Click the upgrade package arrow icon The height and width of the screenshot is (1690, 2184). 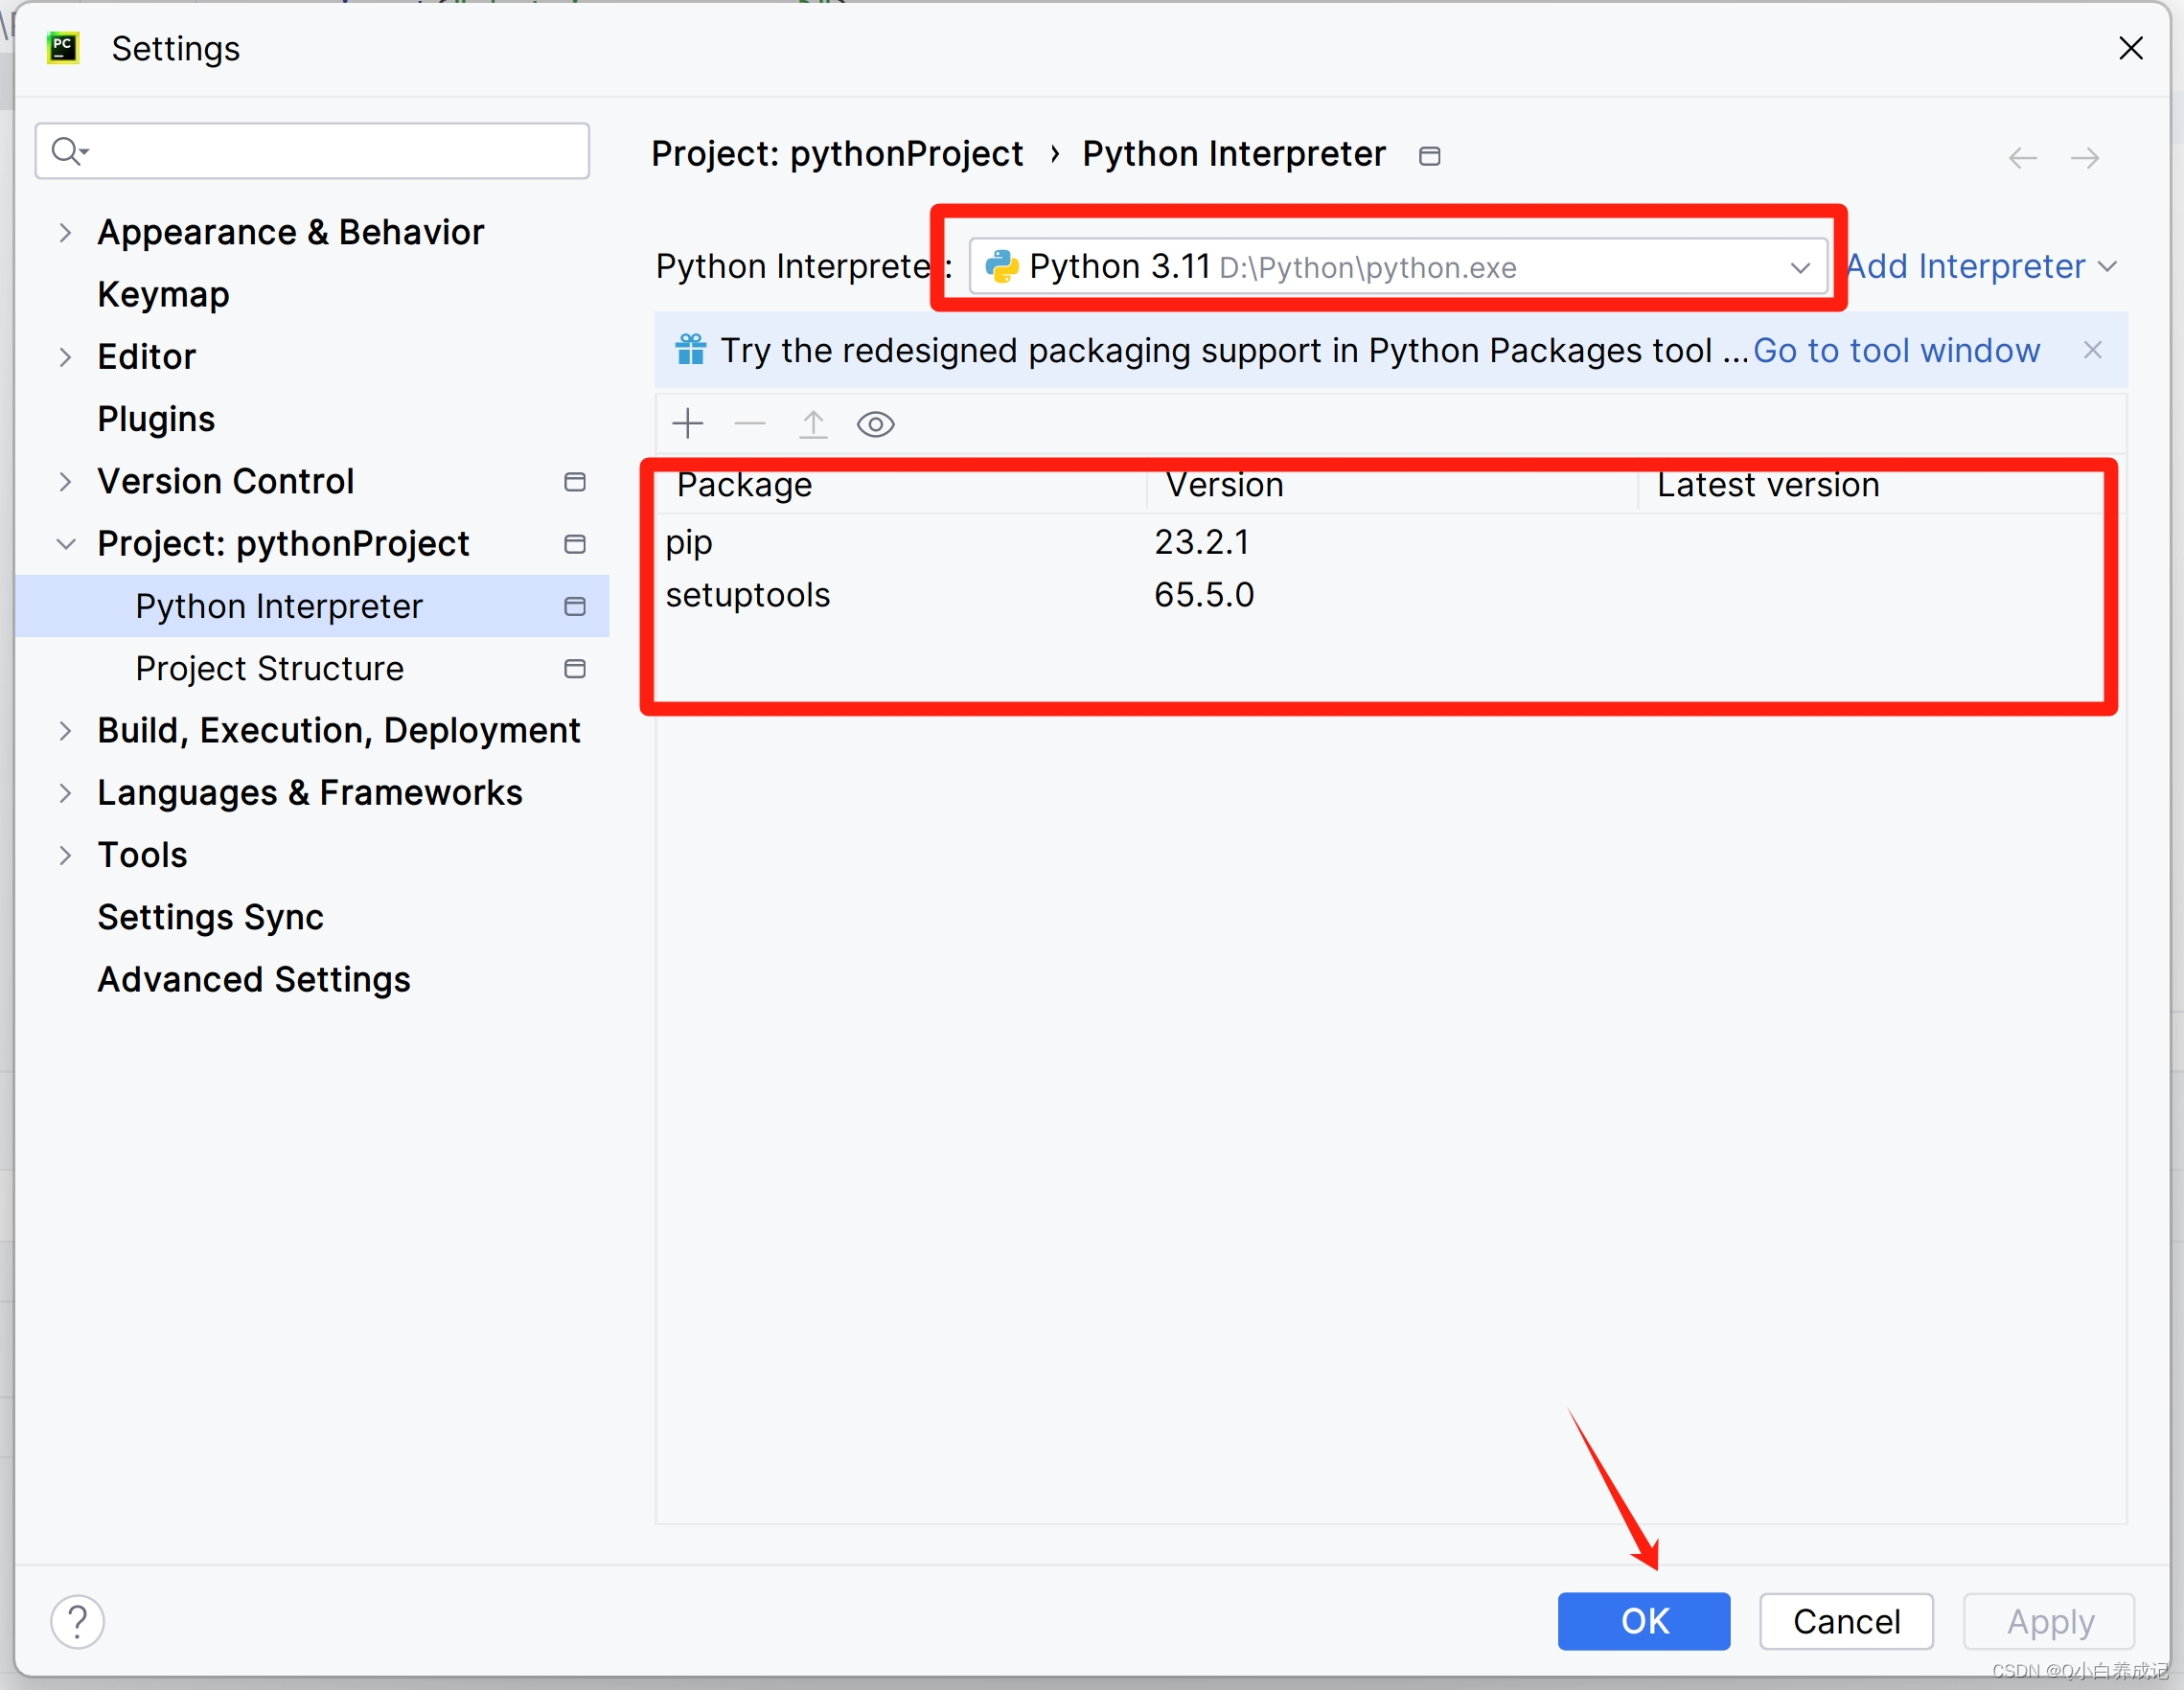pyautogui.click(x=813, y=423)
